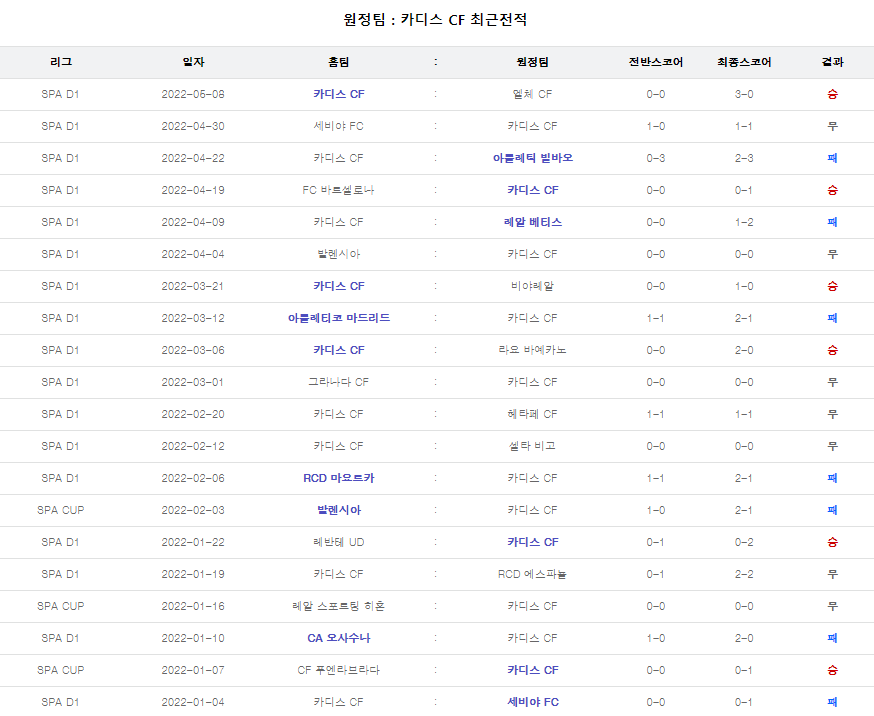
Task: Click the final score 1-2
Action: coord(744,222)
